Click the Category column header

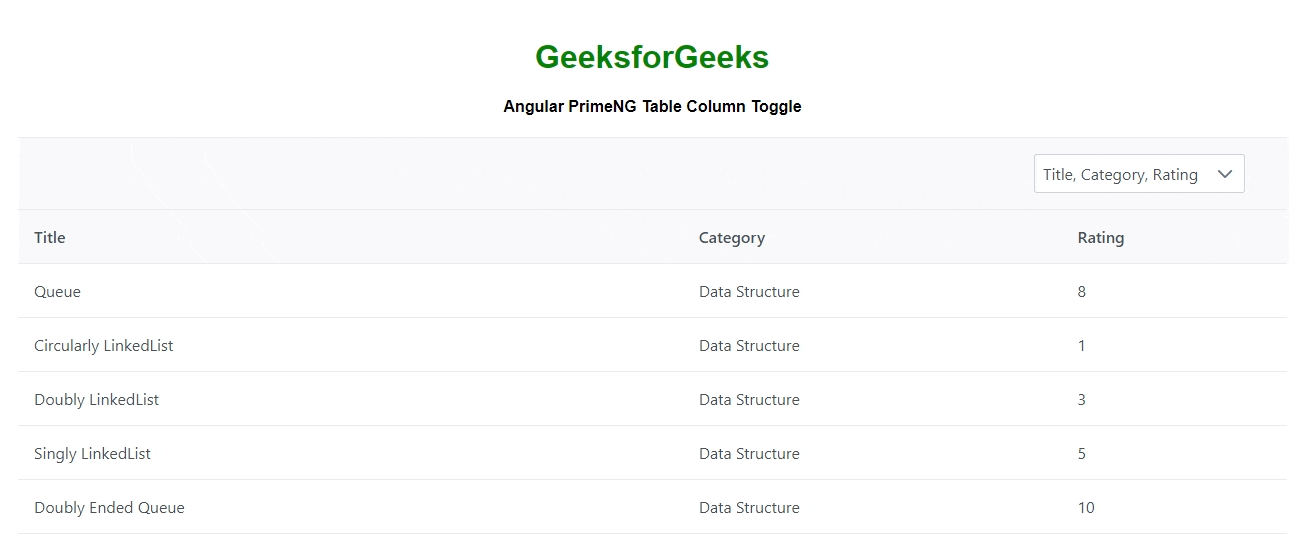731,238
